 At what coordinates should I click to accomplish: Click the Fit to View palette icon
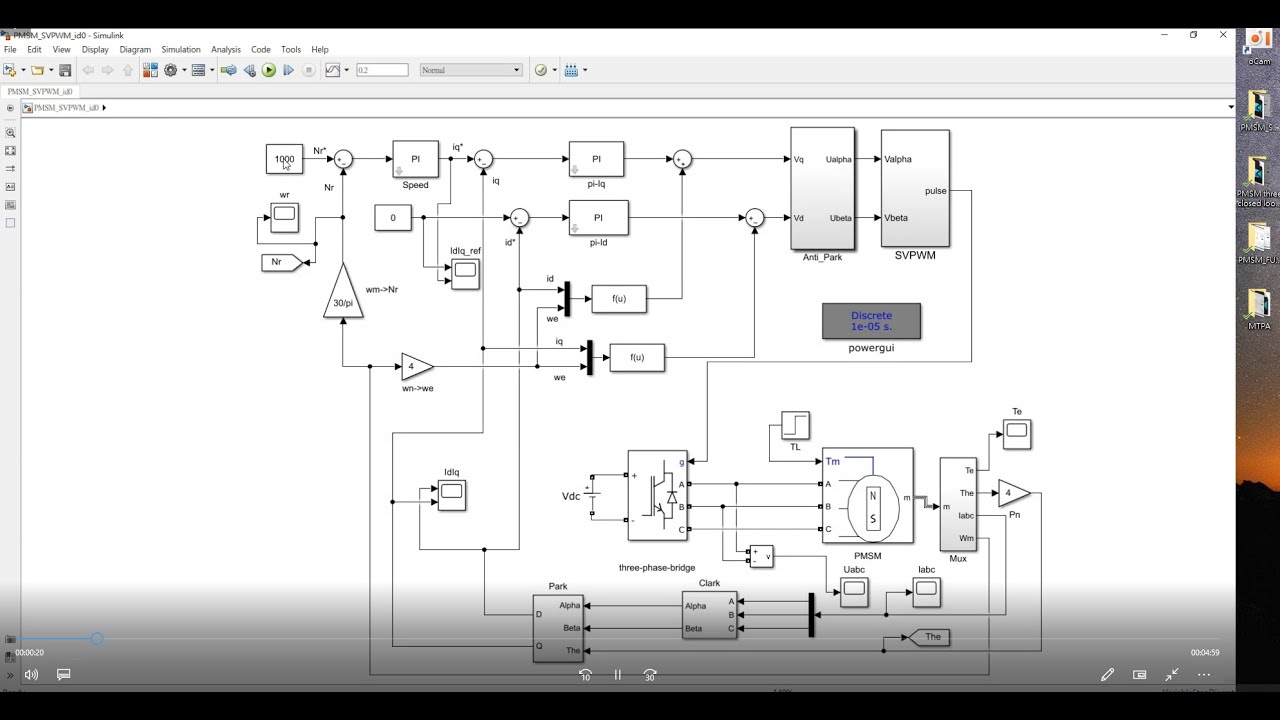click(11, 150)
